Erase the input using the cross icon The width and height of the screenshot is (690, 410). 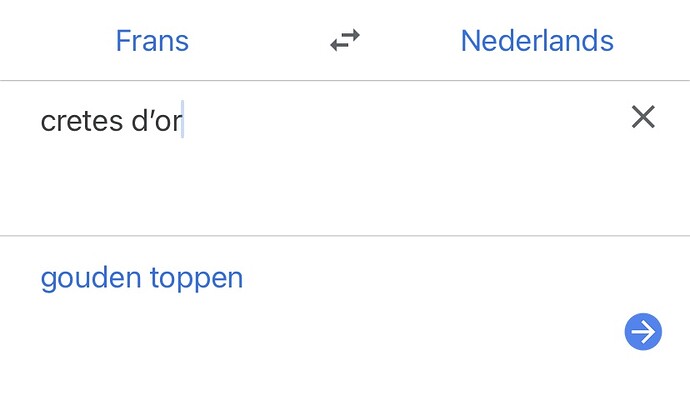click(643, 117)
